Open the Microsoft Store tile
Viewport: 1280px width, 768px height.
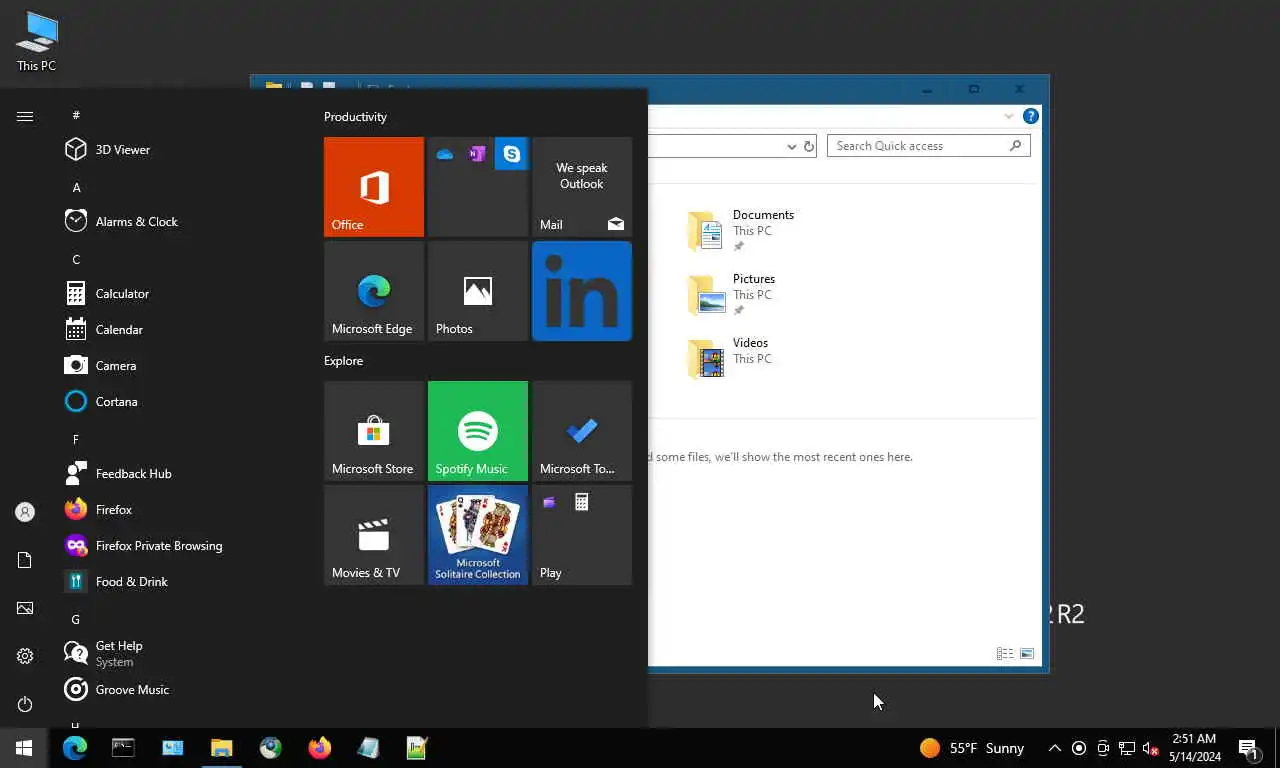(374, 431)
